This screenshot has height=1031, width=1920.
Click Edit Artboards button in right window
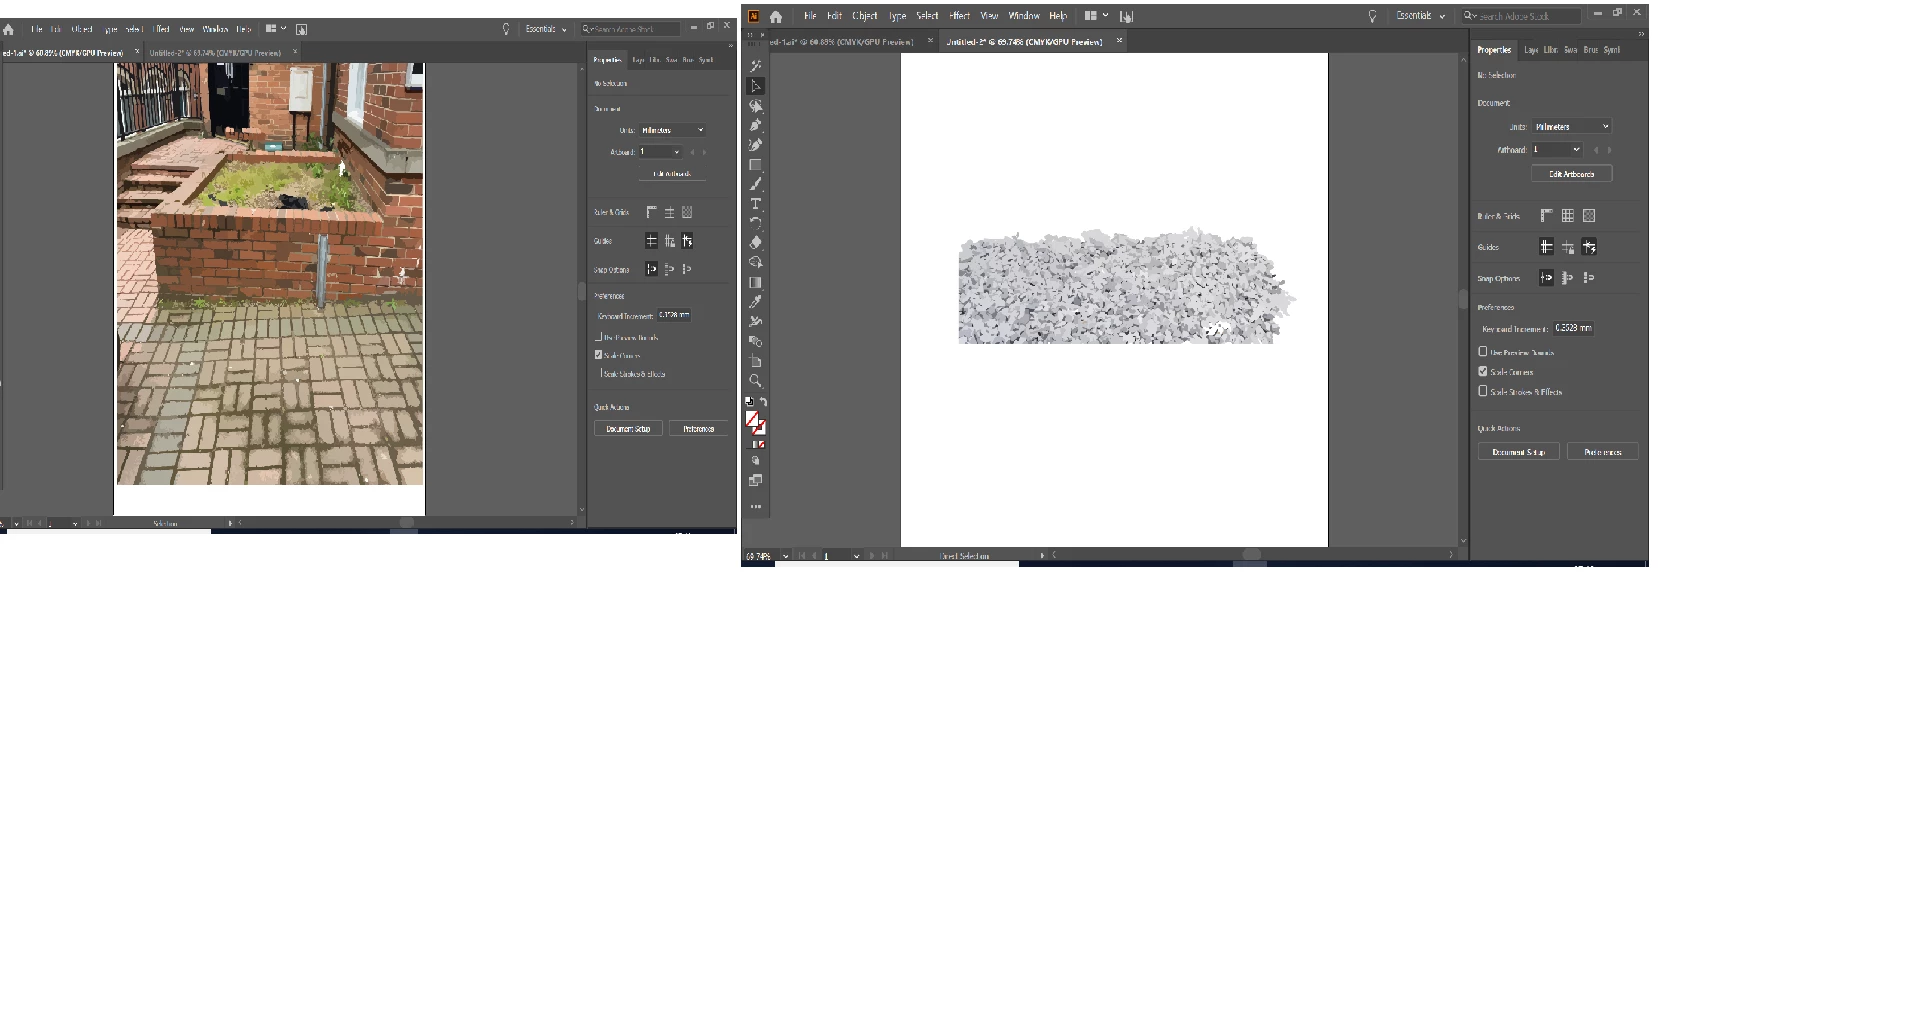pyautogui.click(x=1571, y=174)
